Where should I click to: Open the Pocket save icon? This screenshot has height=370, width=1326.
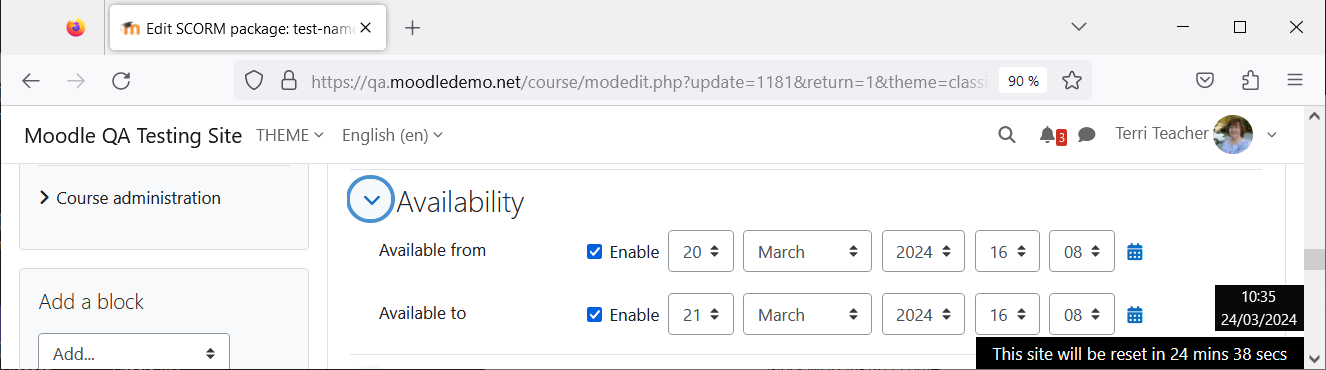coord(1206,81)
